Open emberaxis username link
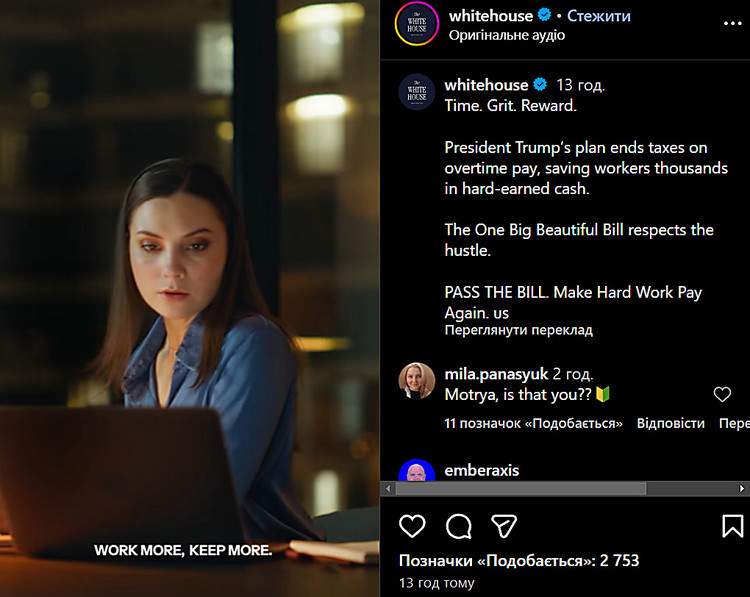The height and width of the screenshot is (597, 750). (x=482, y=470)
